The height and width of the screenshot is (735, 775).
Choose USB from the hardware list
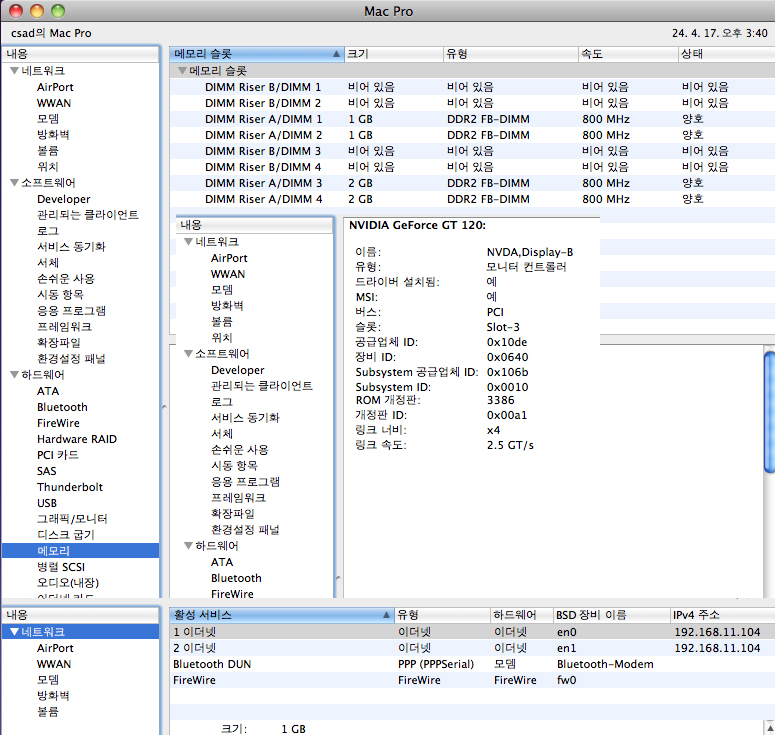47,503
